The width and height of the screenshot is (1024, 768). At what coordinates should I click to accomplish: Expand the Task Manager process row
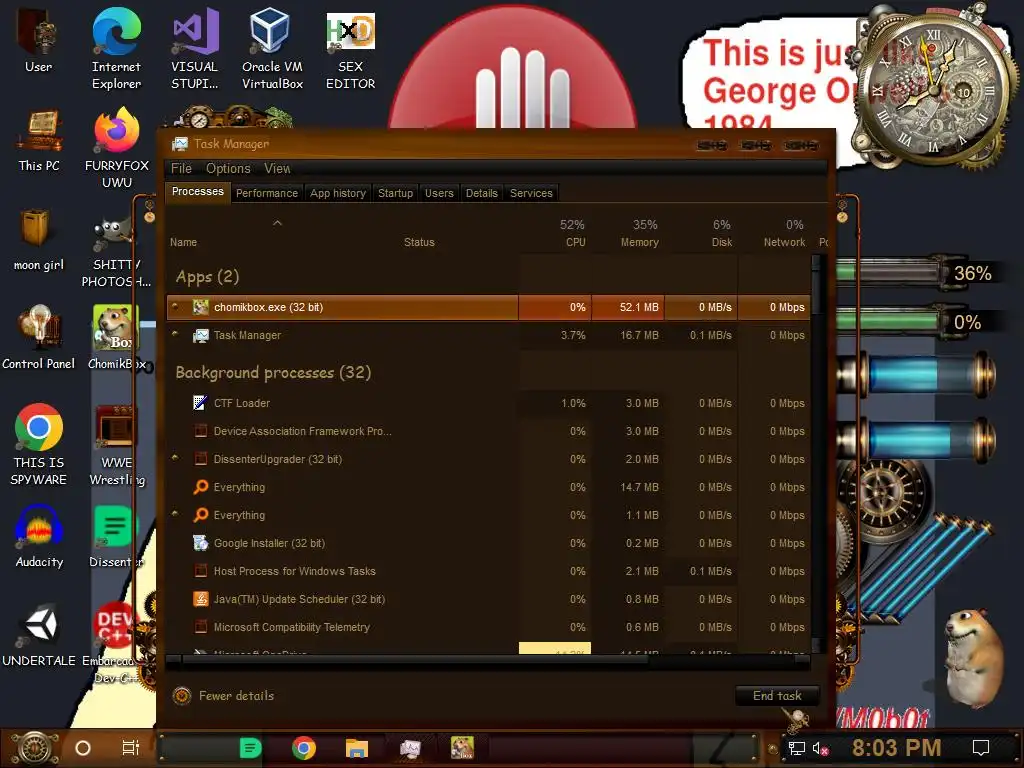tap(175, 334)
